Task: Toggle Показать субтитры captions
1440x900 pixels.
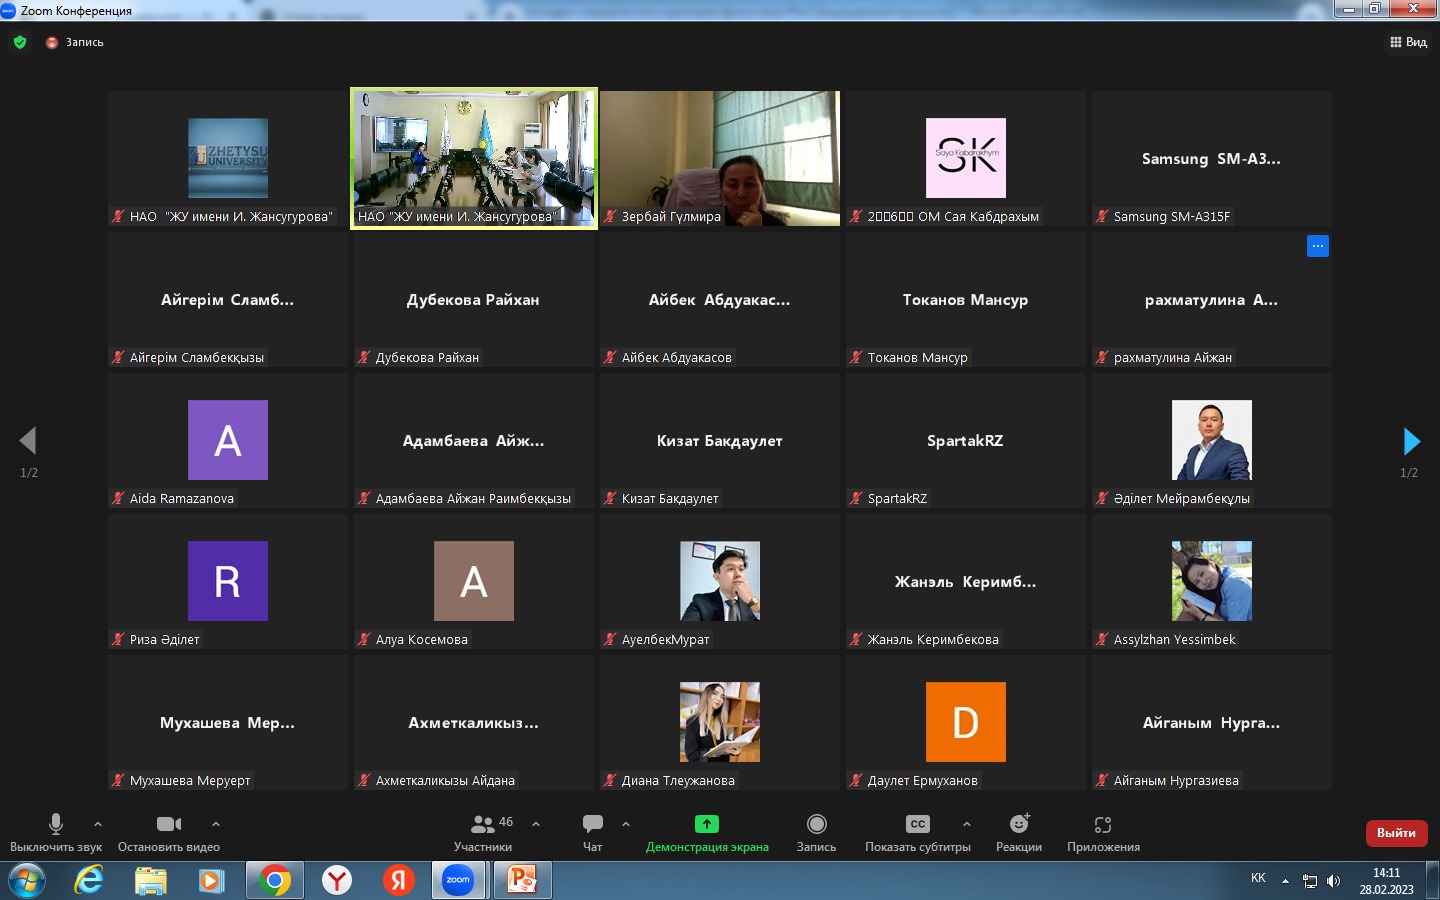Action: (x=917, y=831)
